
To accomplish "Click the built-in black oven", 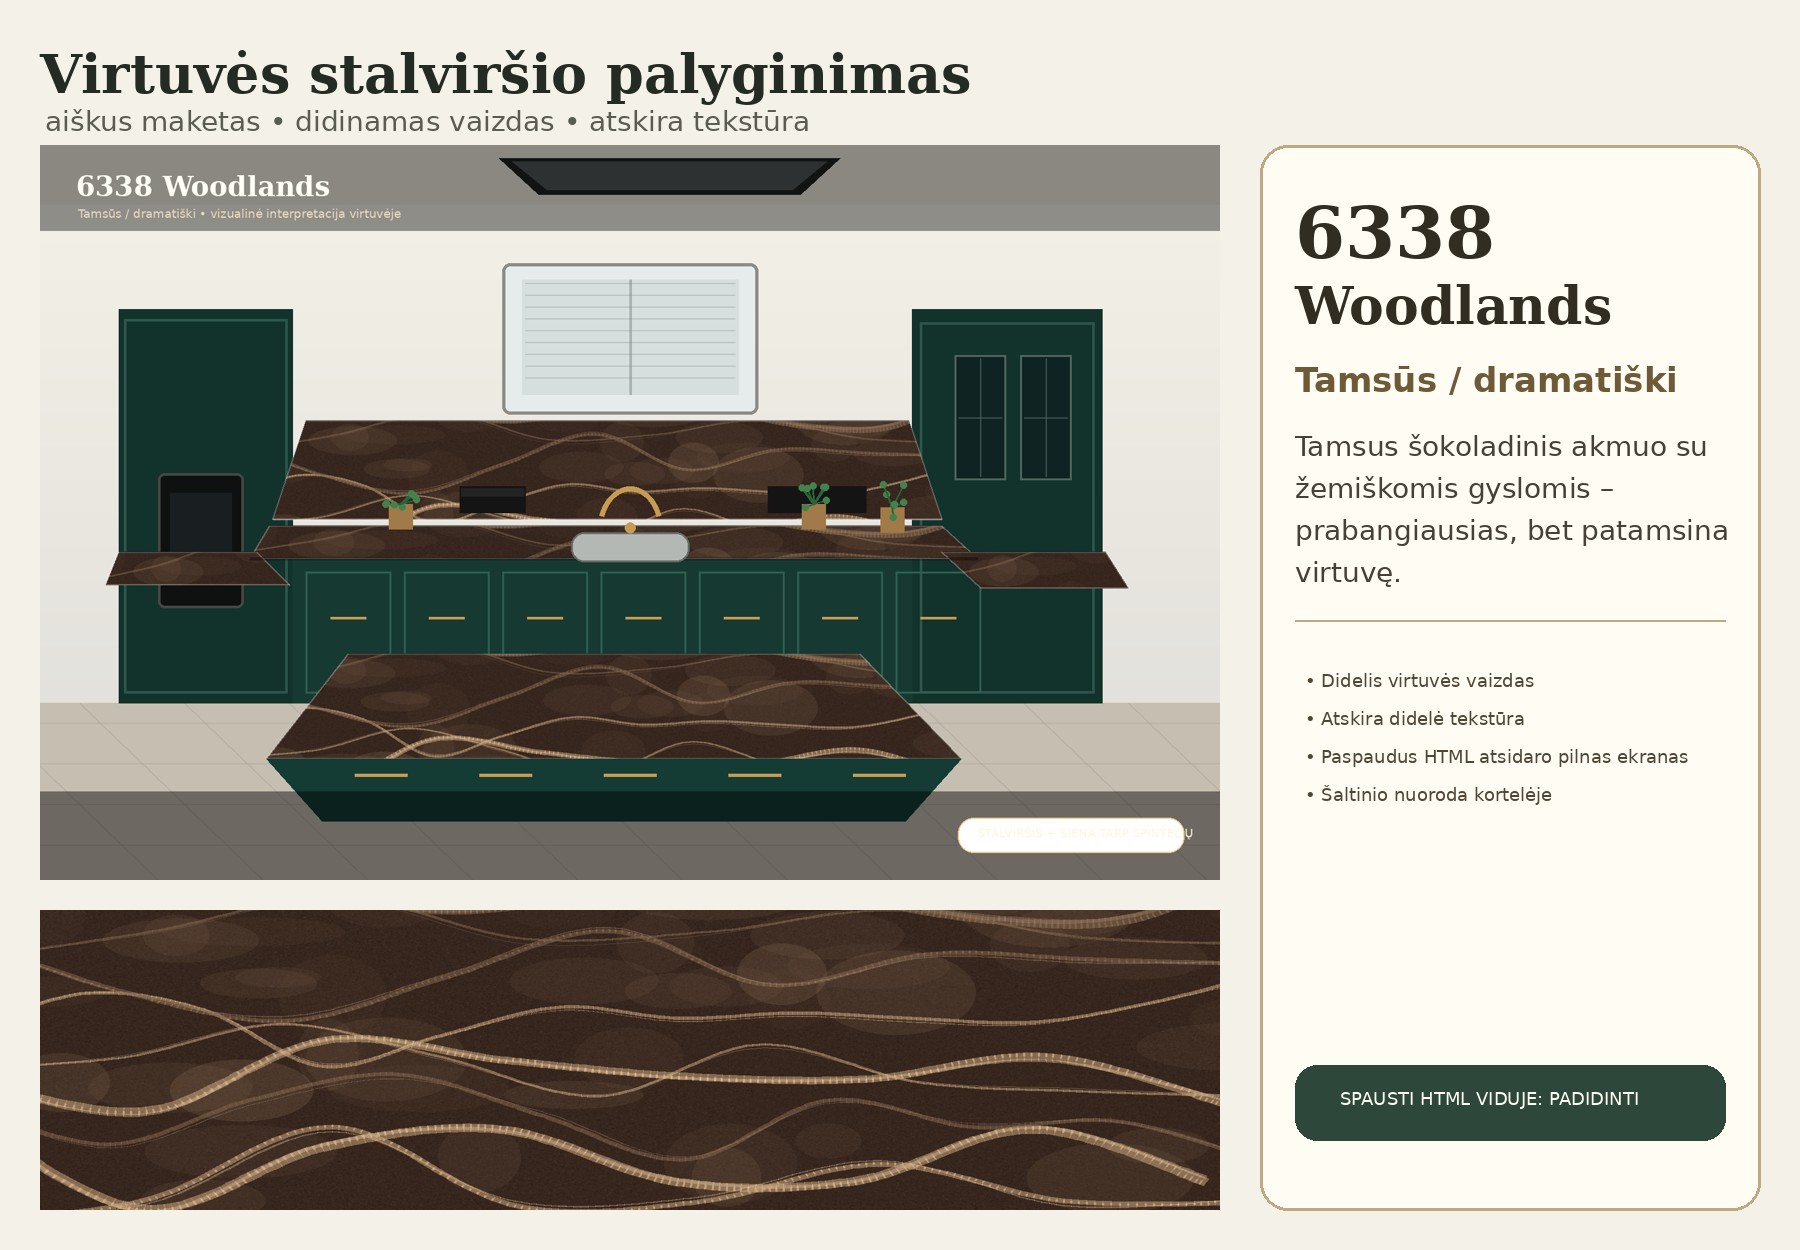I will click(201, 540).
